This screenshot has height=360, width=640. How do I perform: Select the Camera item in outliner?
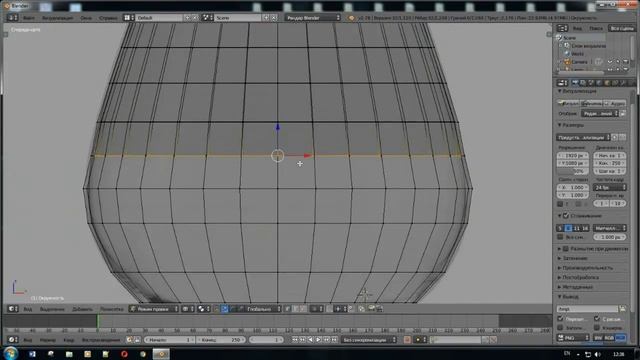[x=579, y=62]
